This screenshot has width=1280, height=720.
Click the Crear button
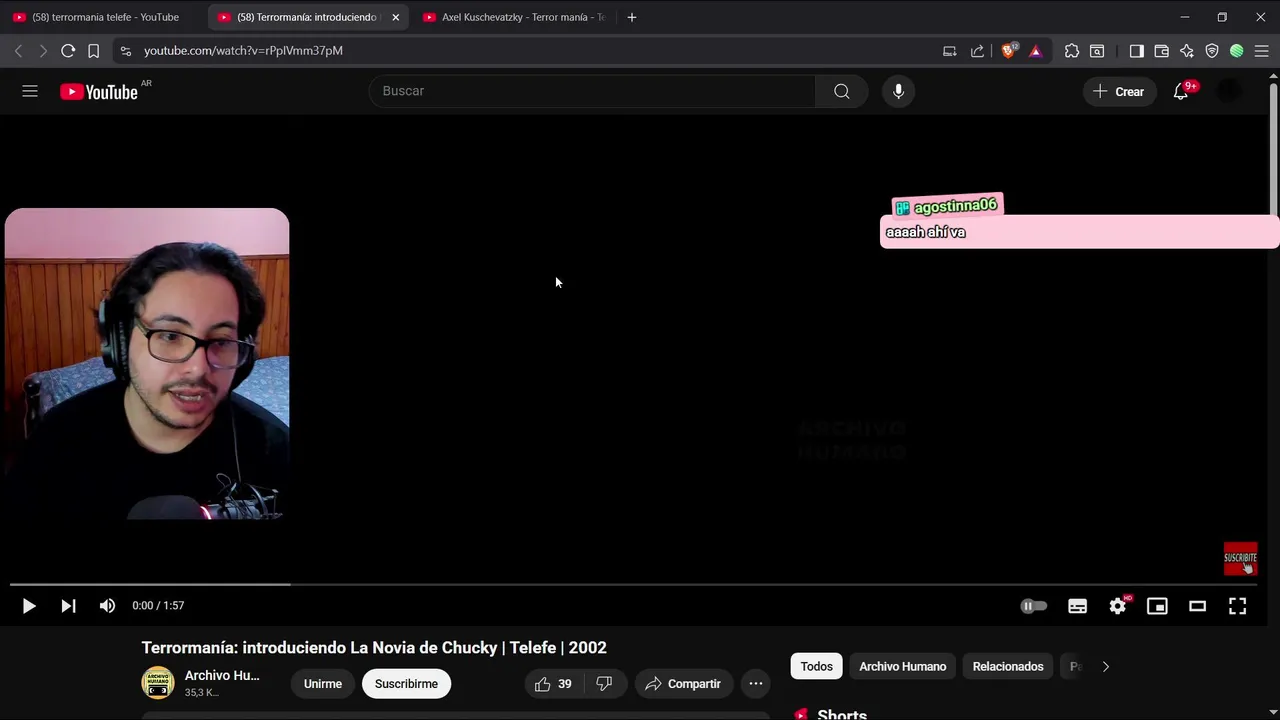coord(1119,91)
